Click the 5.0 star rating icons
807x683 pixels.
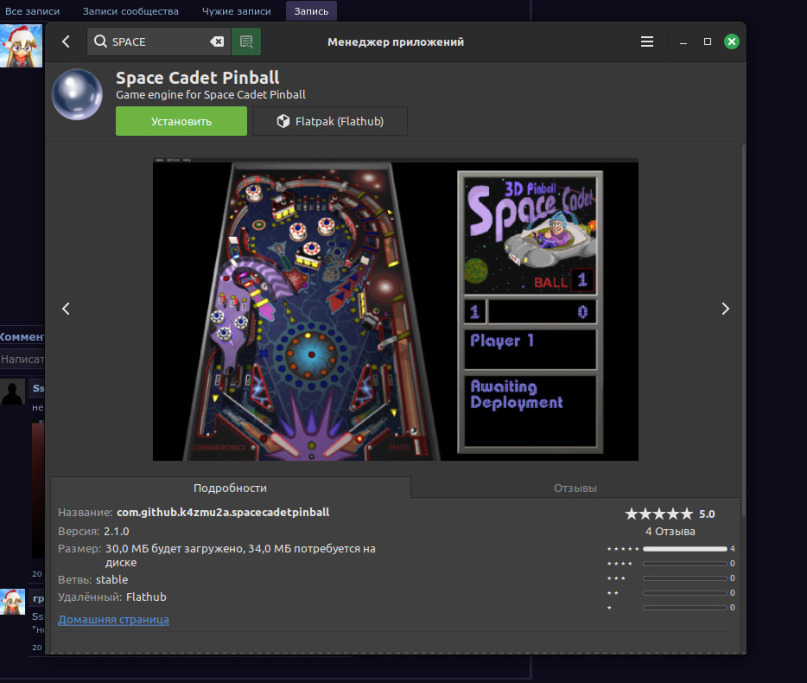pyautogui.click(x=659, y=514)
